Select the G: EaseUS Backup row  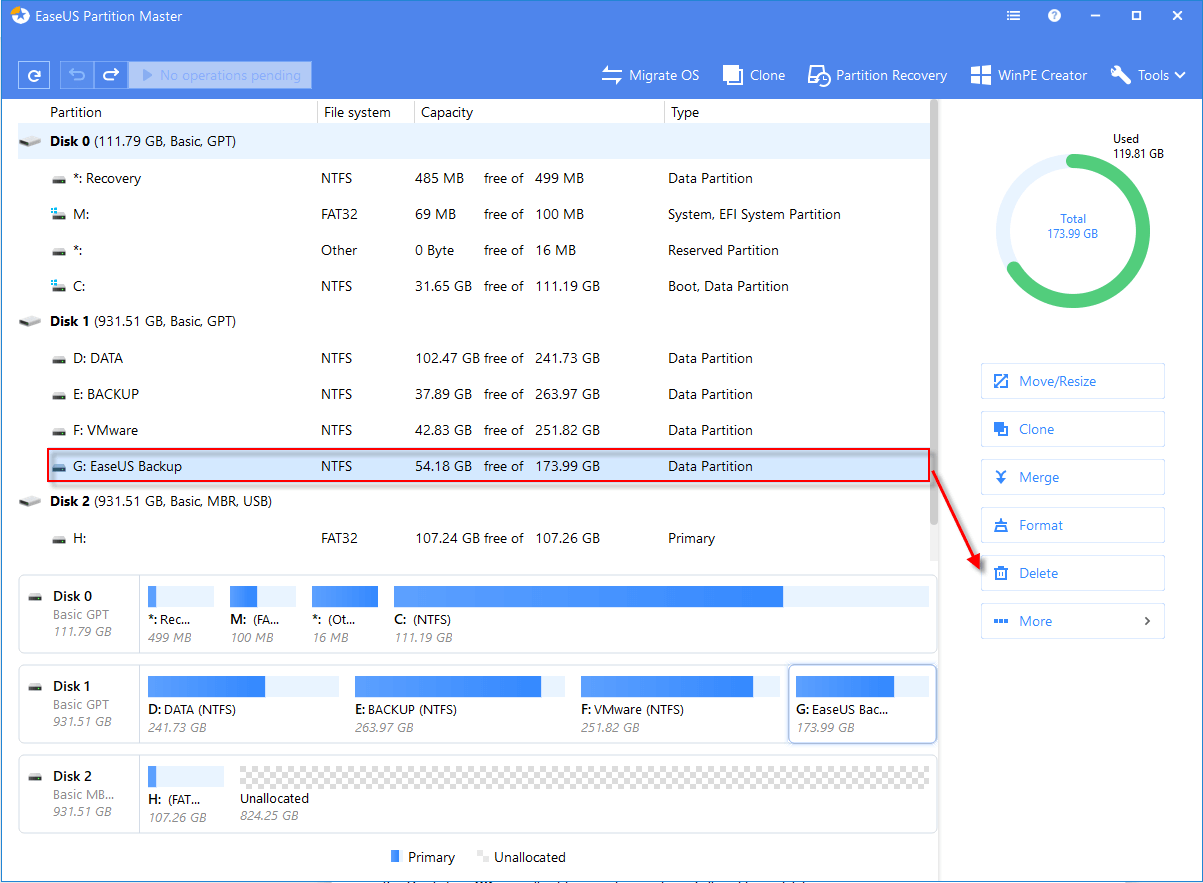(x=489, y=466)
